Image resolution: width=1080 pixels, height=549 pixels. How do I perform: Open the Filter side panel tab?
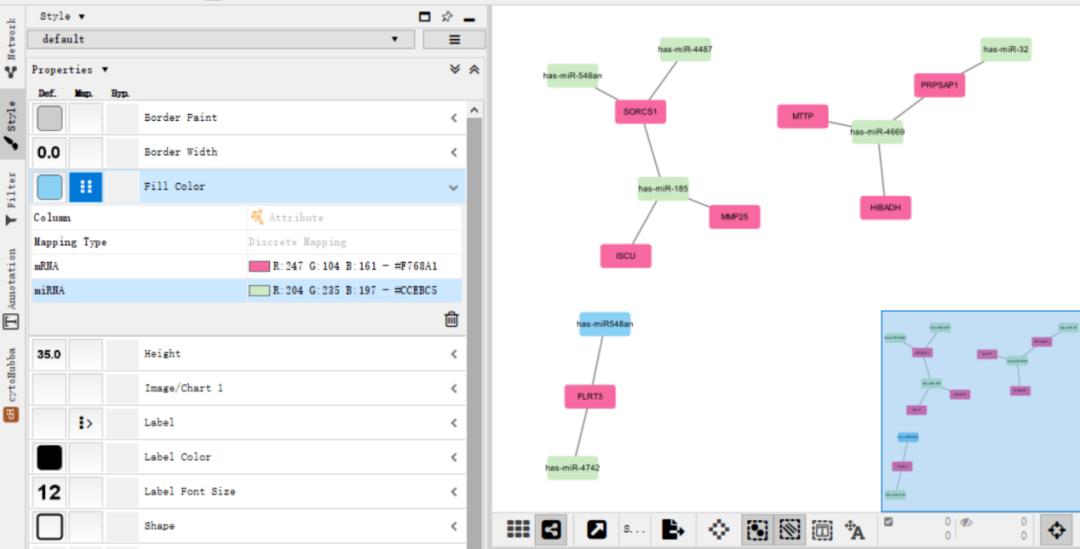tap(11, 198)
